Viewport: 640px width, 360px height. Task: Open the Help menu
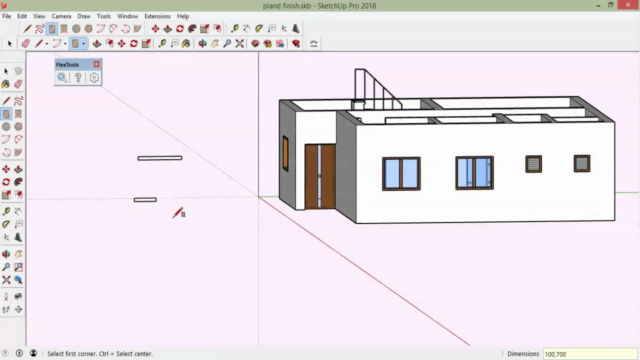[183, 16]
